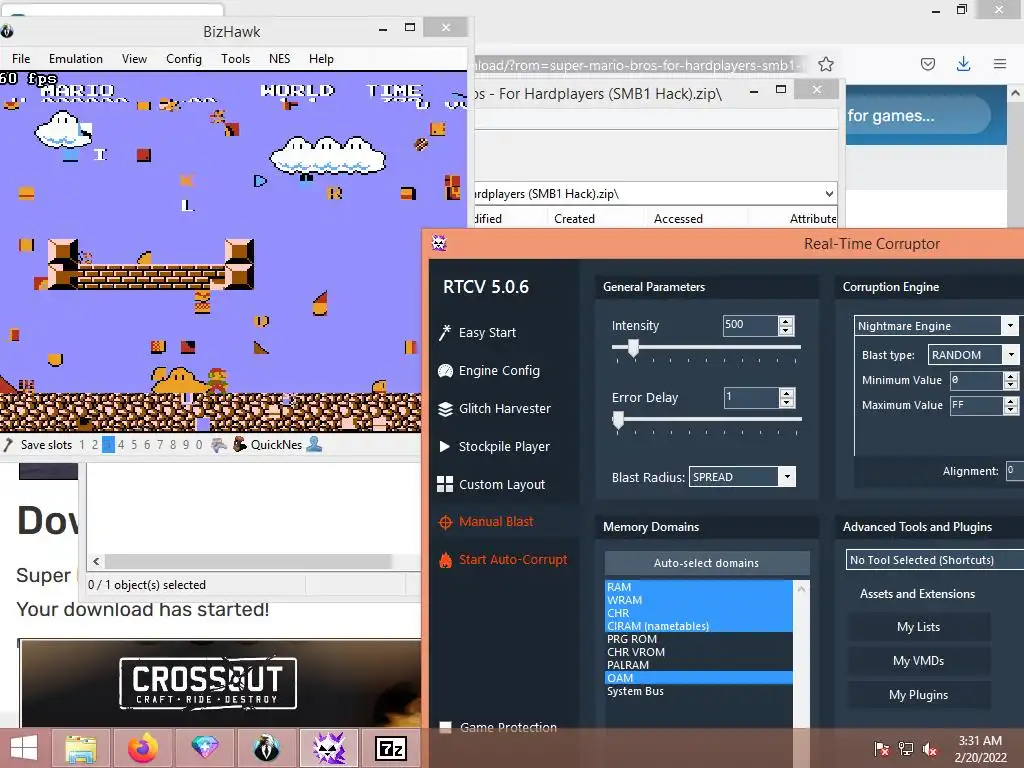Switch to Firefox on the taskbar
This screenshot has height=768, width=1024.
pos(143,748)
